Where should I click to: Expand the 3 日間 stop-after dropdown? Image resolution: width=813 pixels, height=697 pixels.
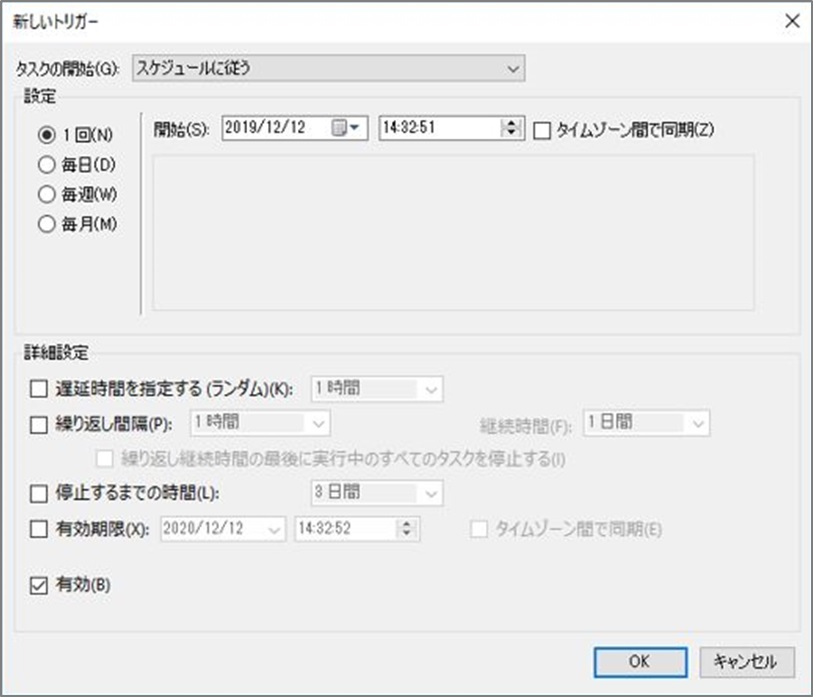pyautogui.click(x=377, y=493)
